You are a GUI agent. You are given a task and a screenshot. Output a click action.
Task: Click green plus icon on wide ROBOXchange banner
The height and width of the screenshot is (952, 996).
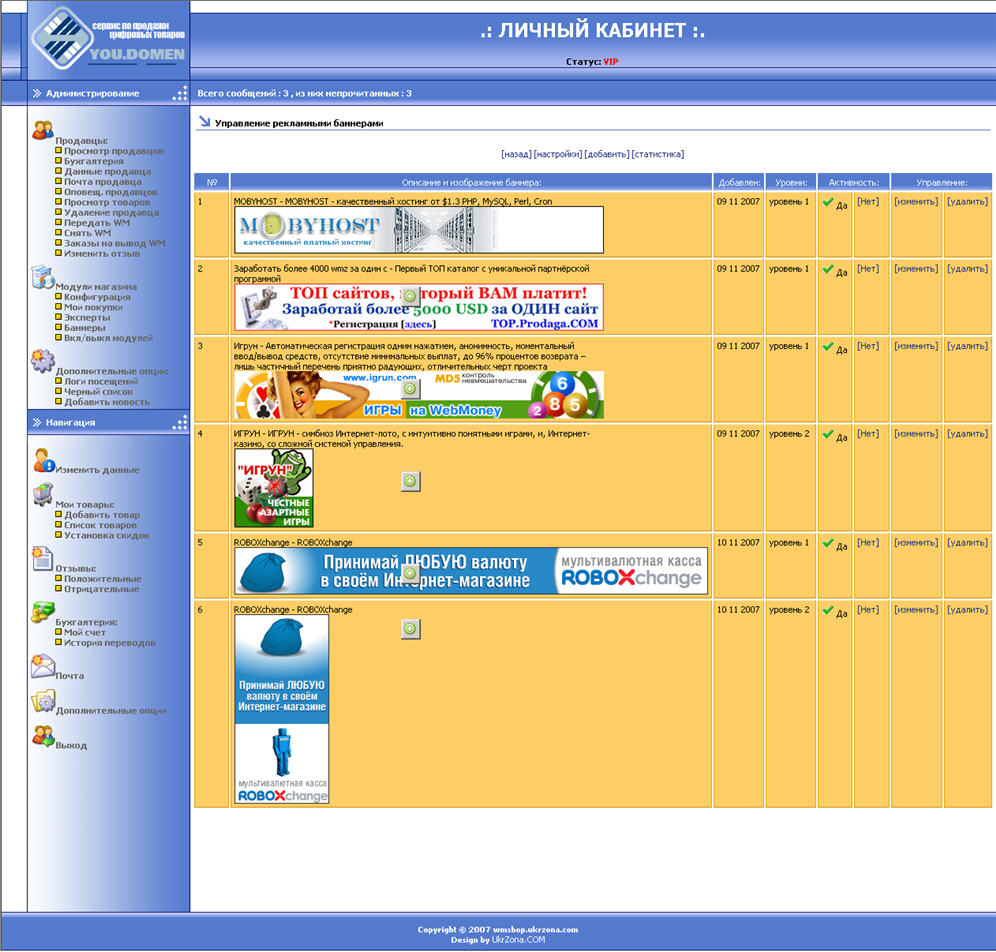coord(410,573)
